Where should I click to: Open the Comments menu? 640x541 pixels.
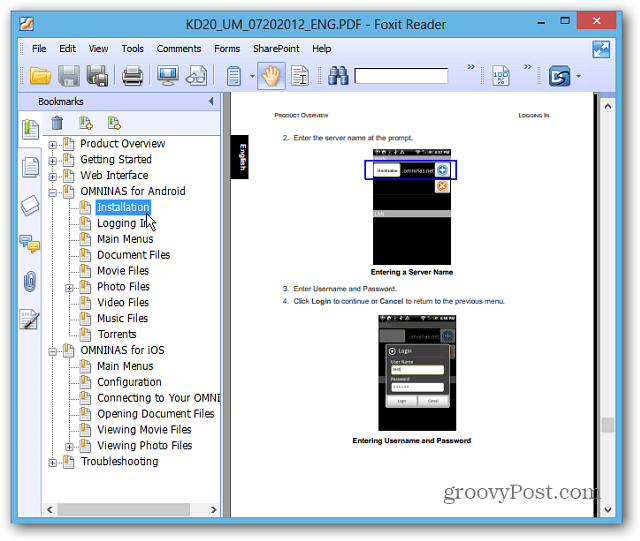point(179,49)
